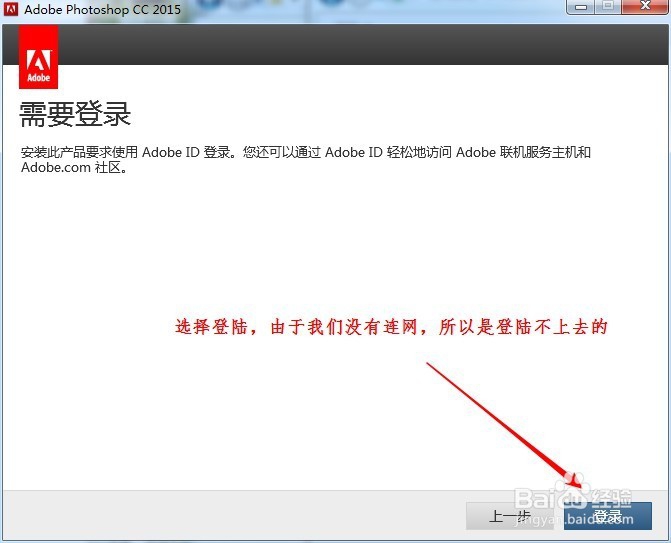The image size is (671, 543).
Task: Close the Photoshop CC 2015 installer
Action: point(645,7)
